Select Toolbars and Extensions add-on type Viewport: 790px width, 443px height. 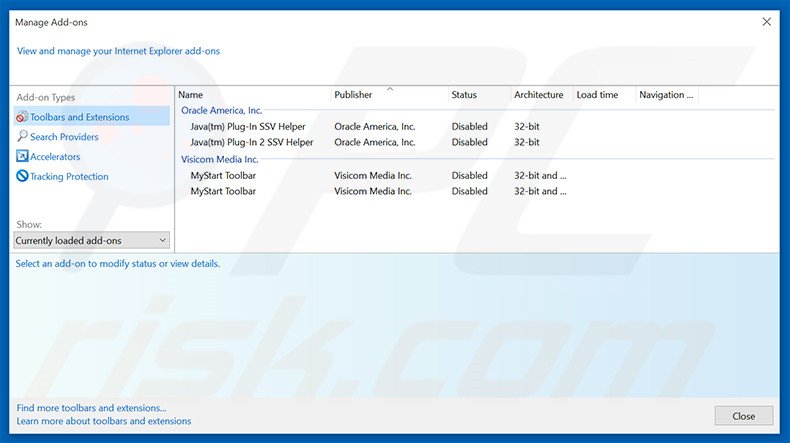tap(91, 116)
